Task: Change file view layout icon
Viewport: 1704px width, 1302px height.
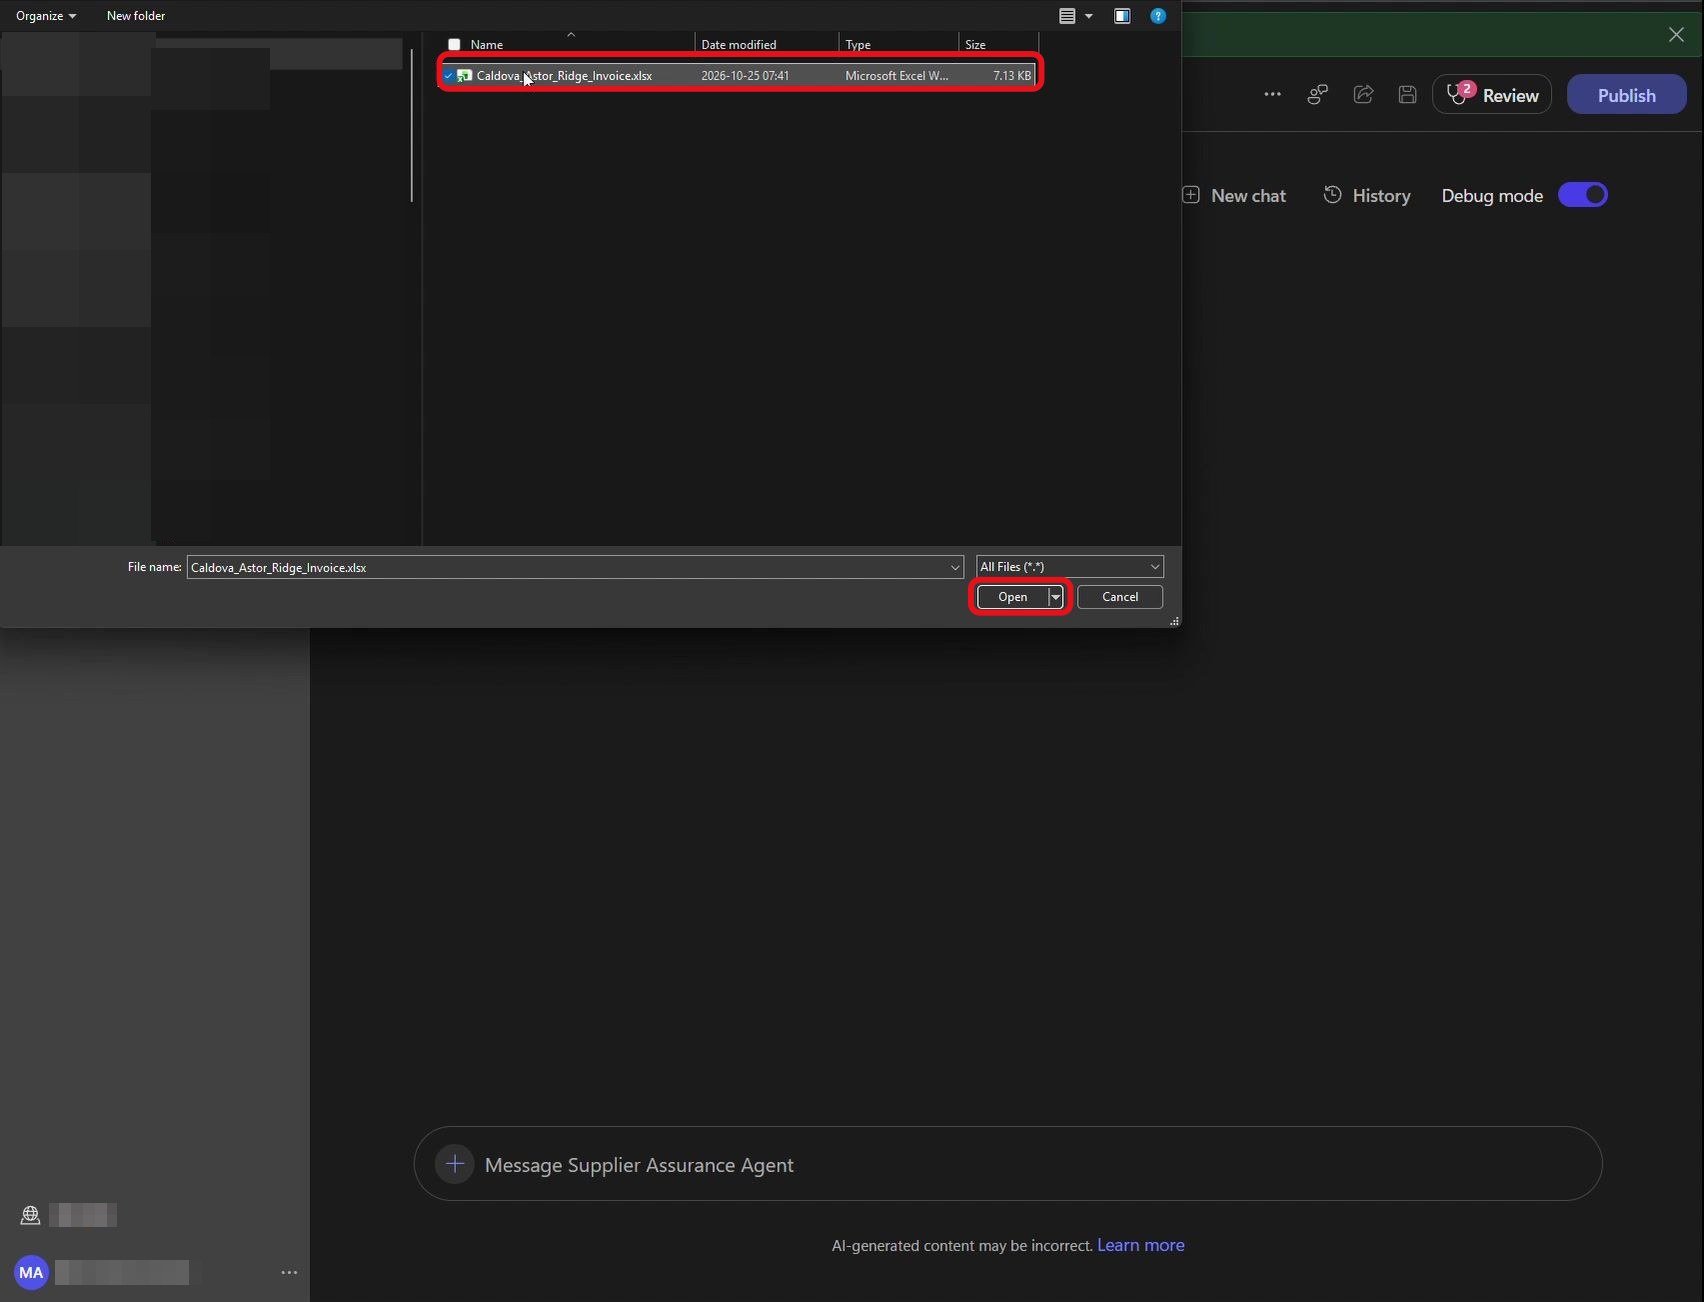Action: (1067, 16)
